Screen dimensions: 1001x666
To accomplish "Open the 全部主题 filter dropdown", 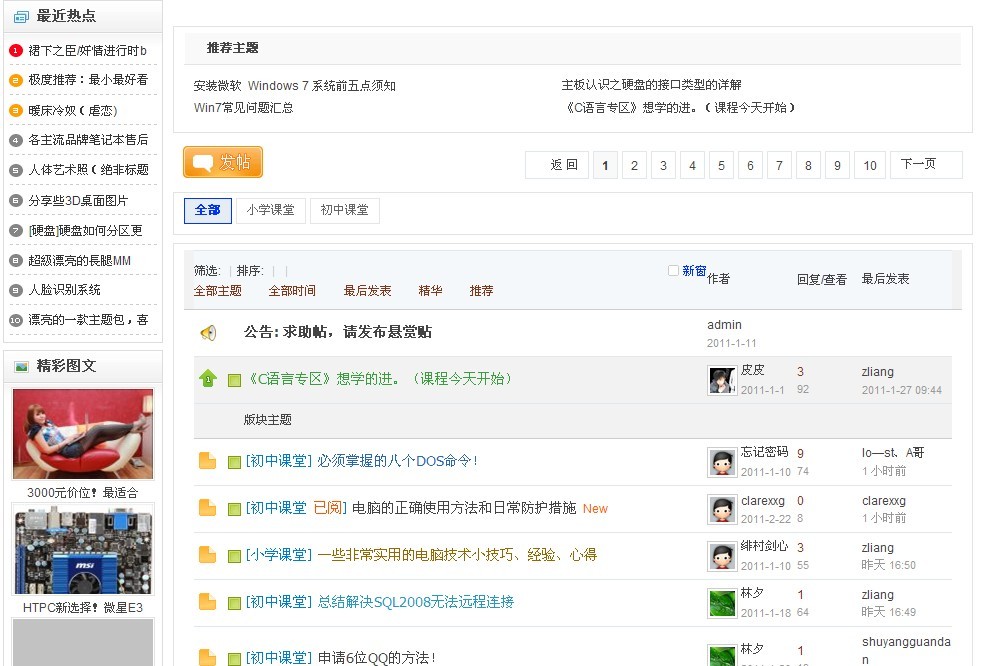I will (x=217, y=291).
